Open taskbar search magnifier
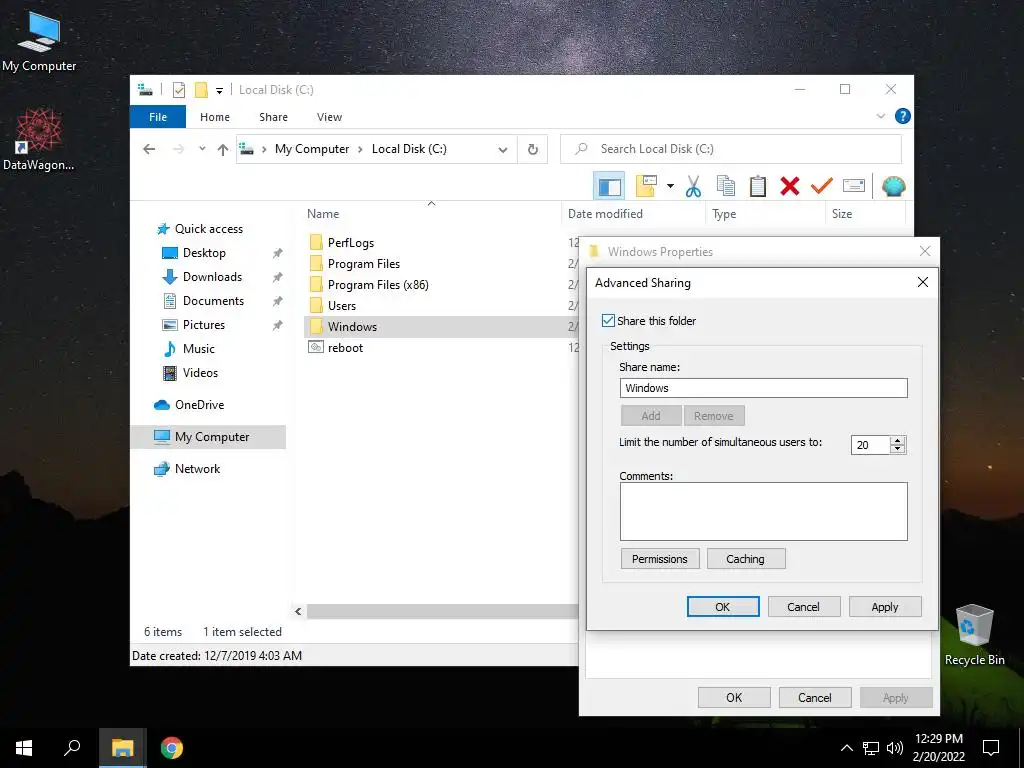1024x768 pixels. [x=72, y=748]
